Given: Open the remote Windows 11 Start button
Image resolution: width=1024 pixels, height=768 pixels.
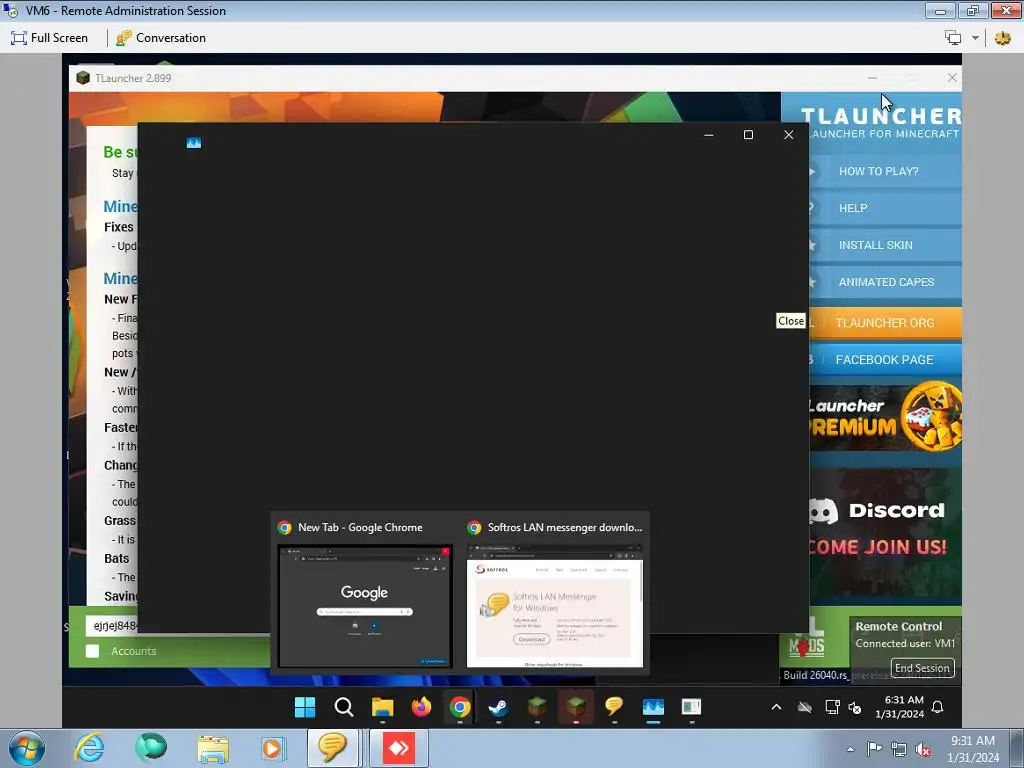Looking at the screenshot, I should coord(305,707).
